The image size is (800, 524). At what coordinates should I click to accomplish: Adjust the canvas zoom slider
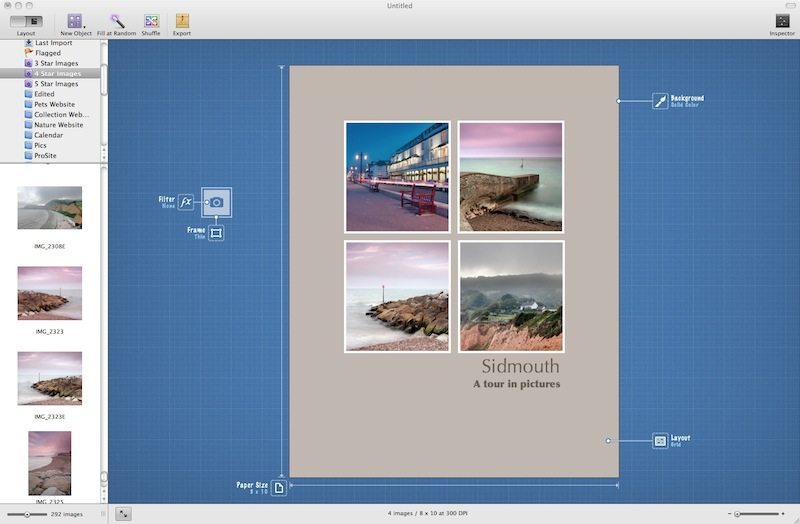(x=758, y=514)
